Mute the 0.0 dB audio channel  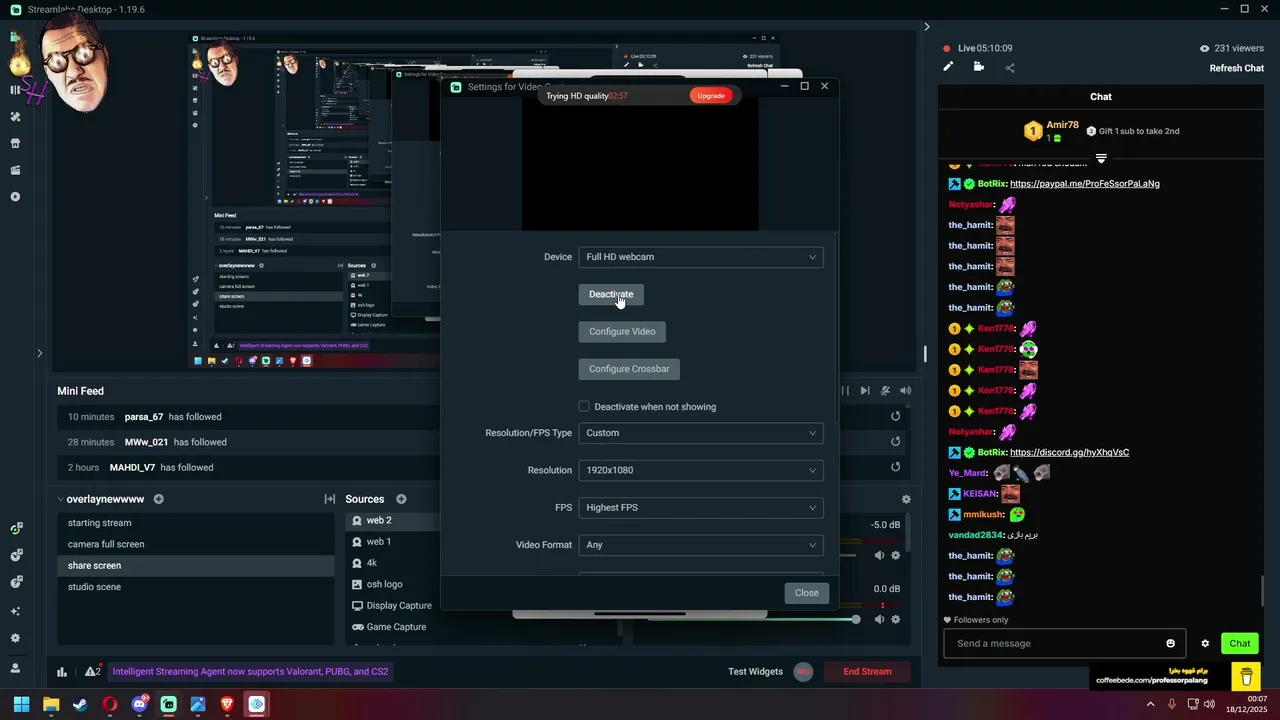pyautogui.click(x=880, y=619)
